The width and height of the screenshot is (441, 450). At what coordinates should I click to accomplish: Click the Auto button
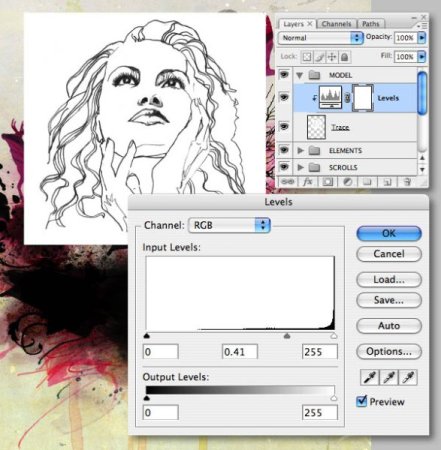389,326
